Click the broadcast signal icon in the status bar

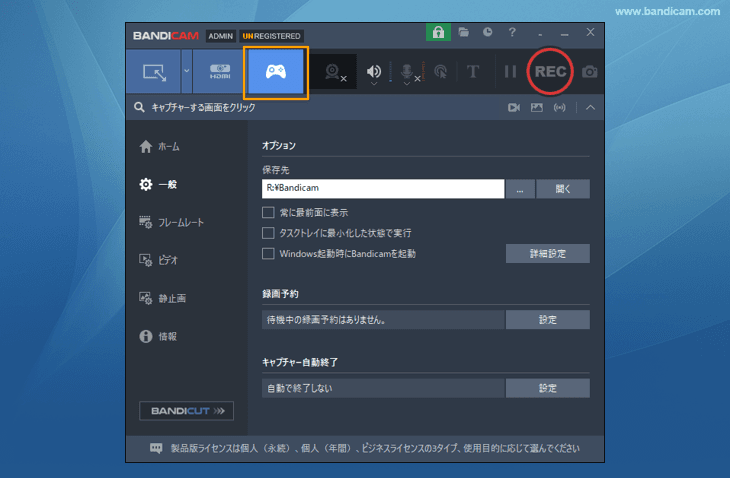[559, 108]
